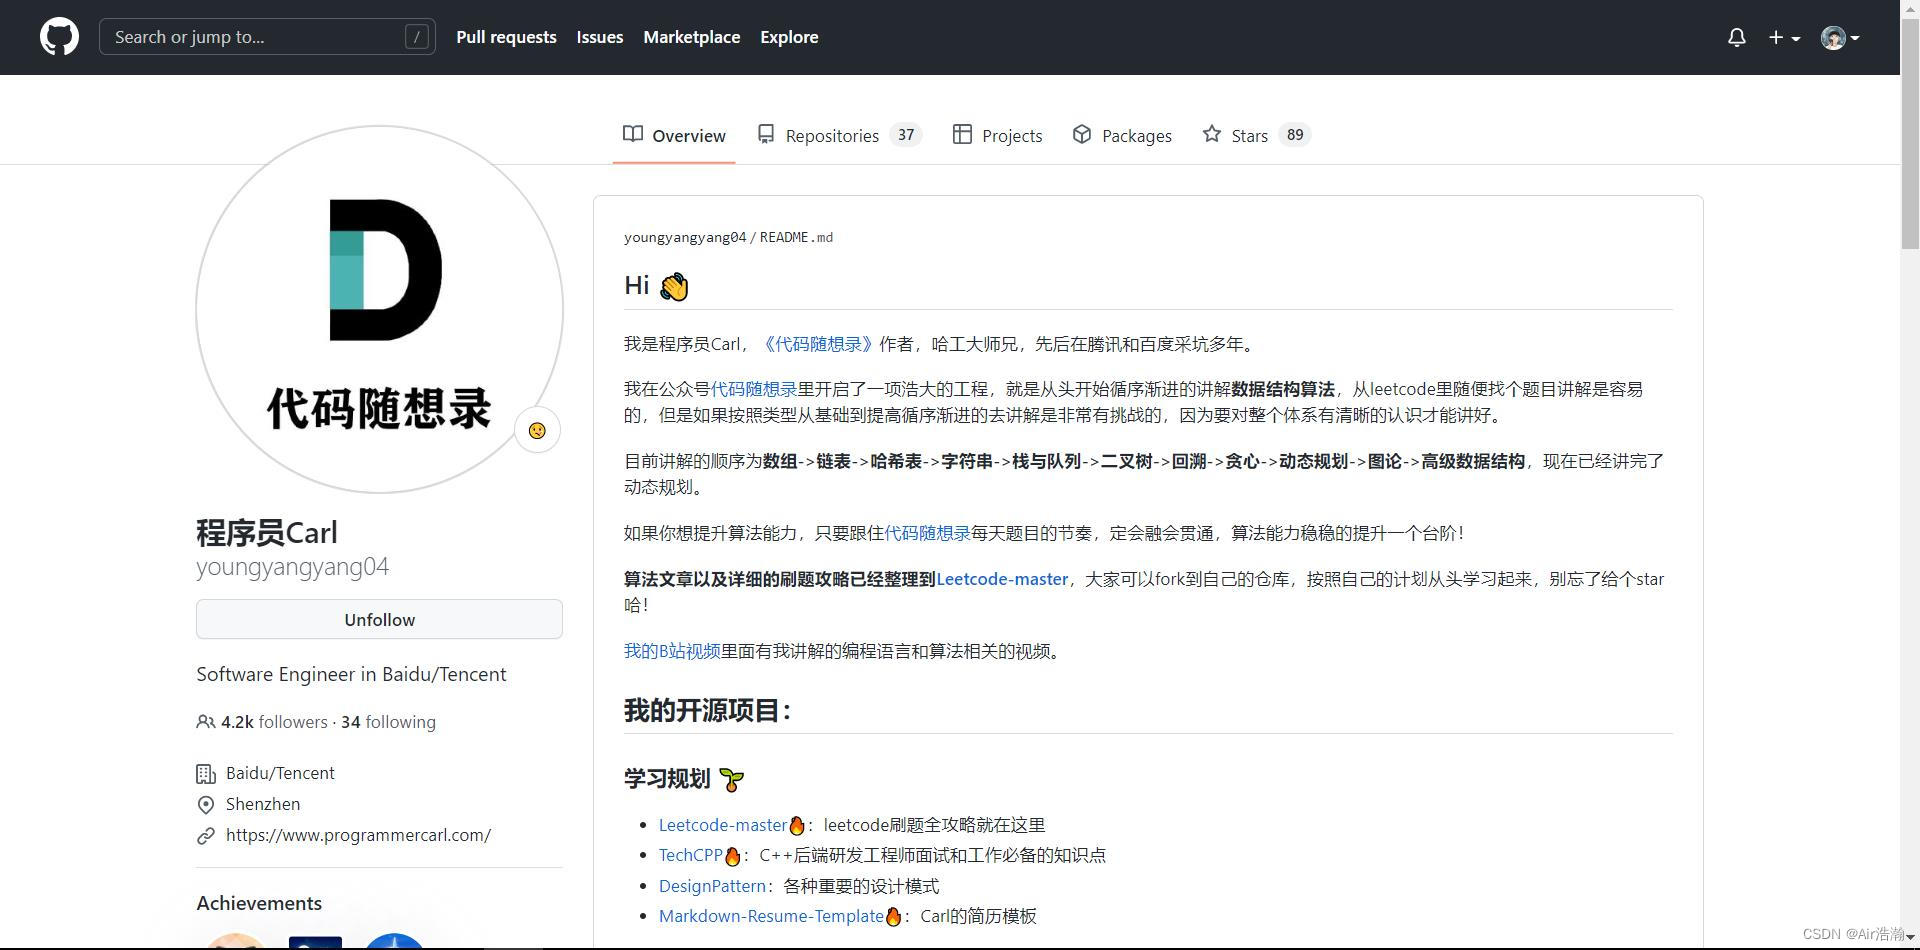Click the Projects table icon
1920x950 pixels.
coord(962,134)
